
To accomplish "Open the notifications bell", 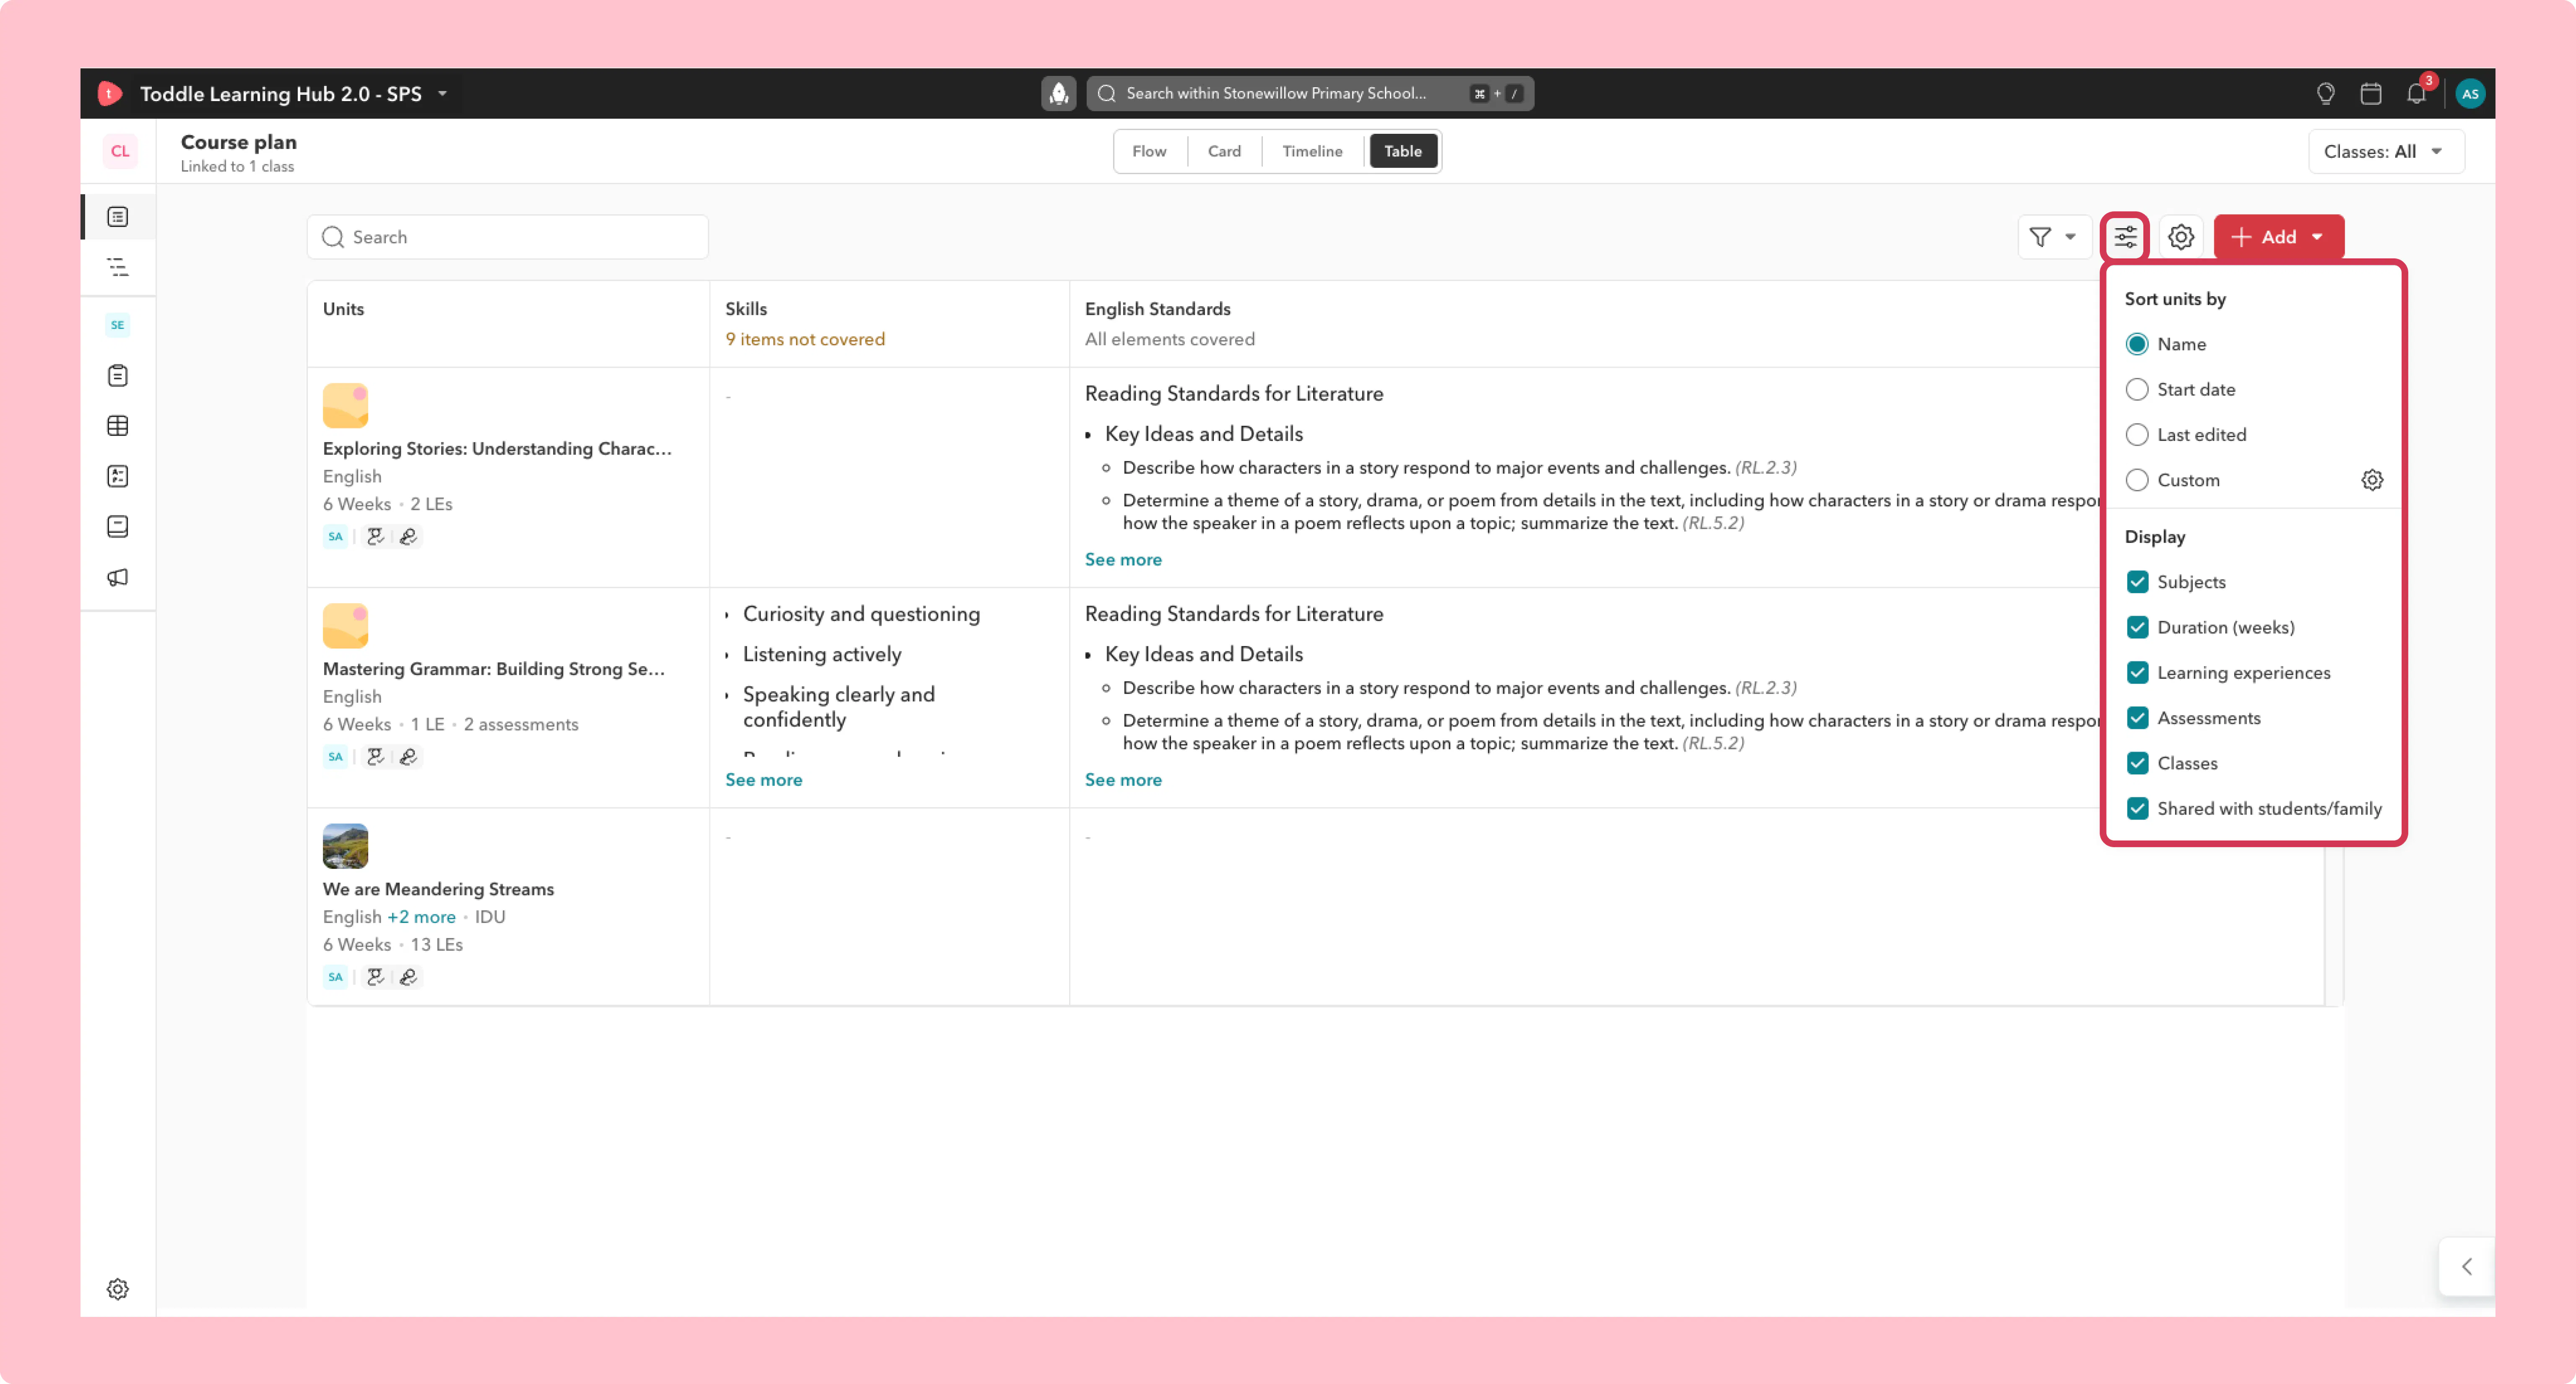I will [2417, 93].
